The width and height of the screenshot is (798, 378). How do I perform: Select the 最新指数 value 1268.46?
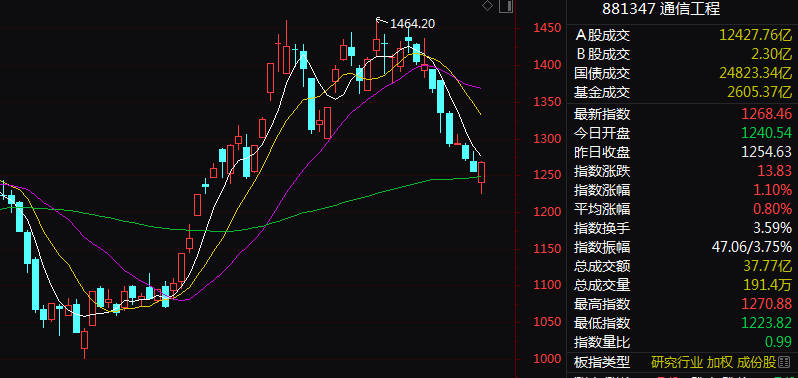766,113
